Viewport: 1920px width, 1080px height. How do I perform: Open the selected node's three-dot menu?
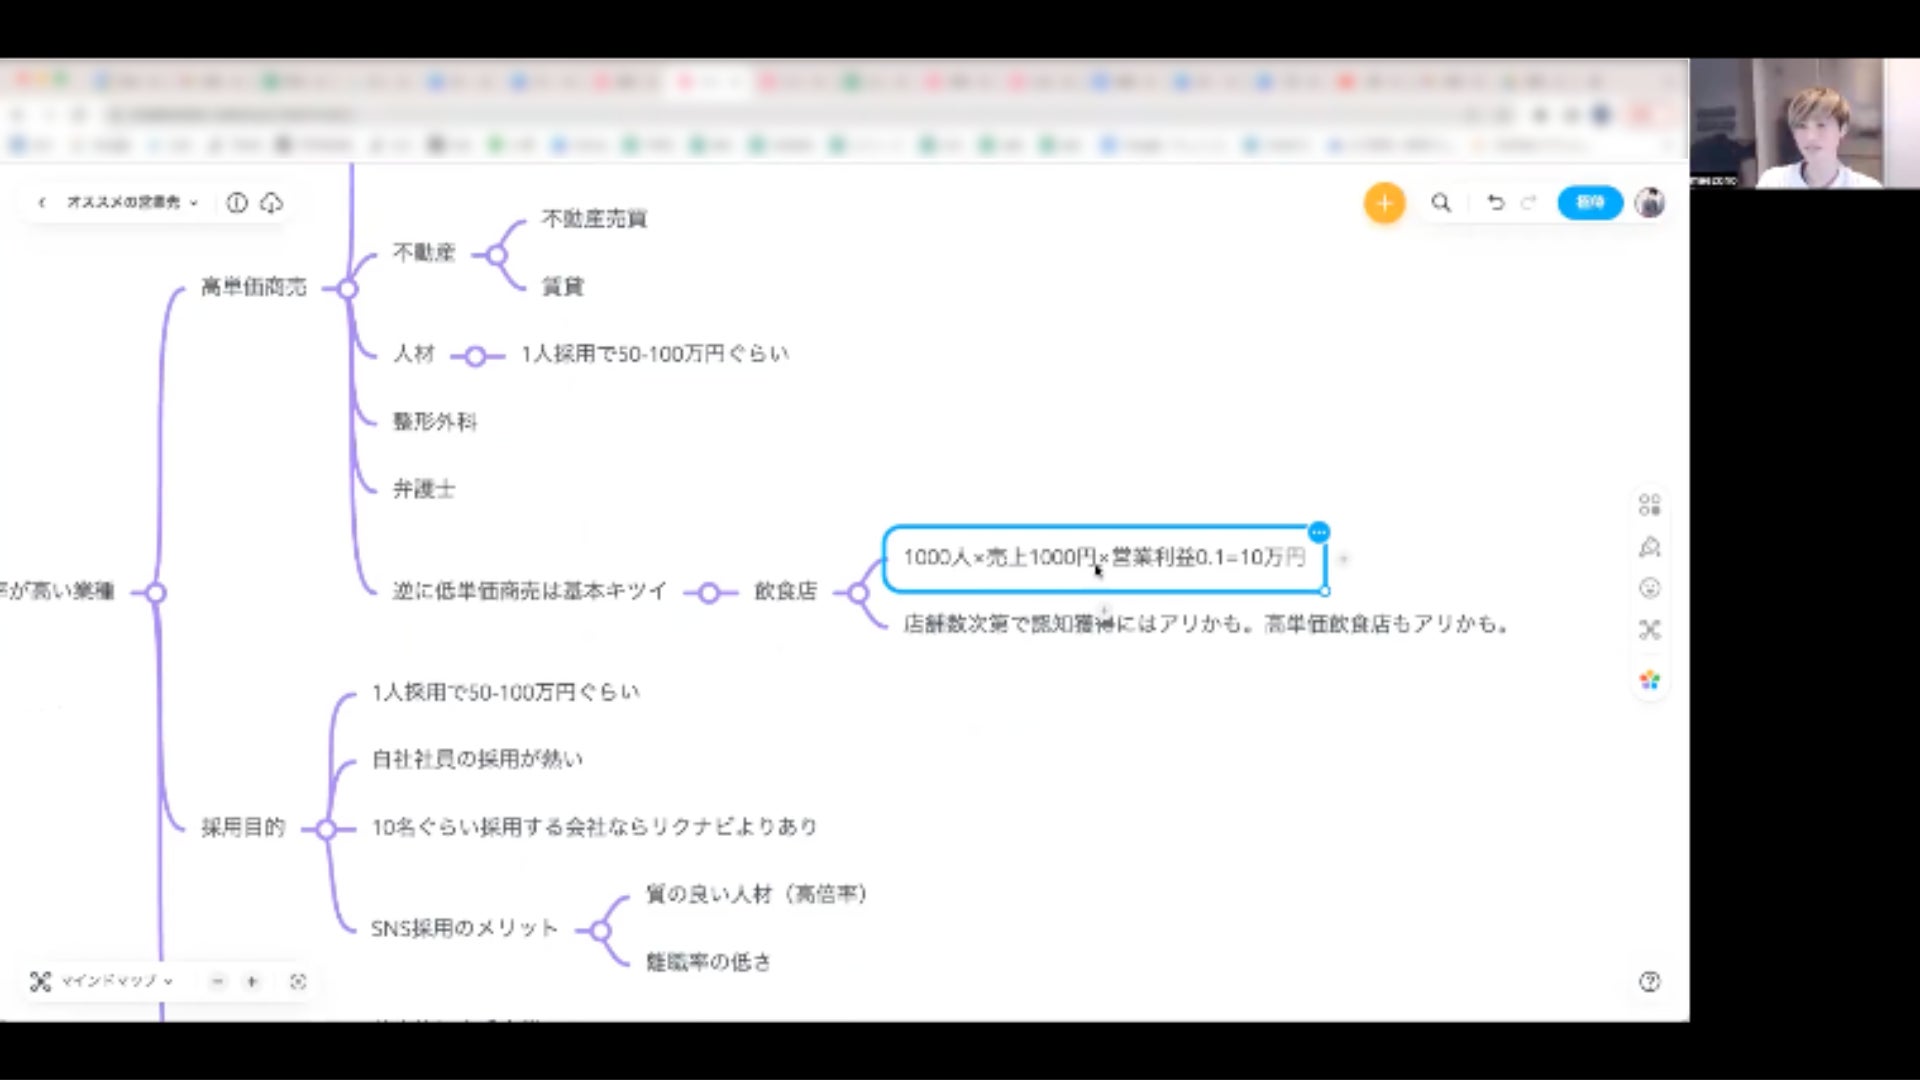coord(1319,532)
